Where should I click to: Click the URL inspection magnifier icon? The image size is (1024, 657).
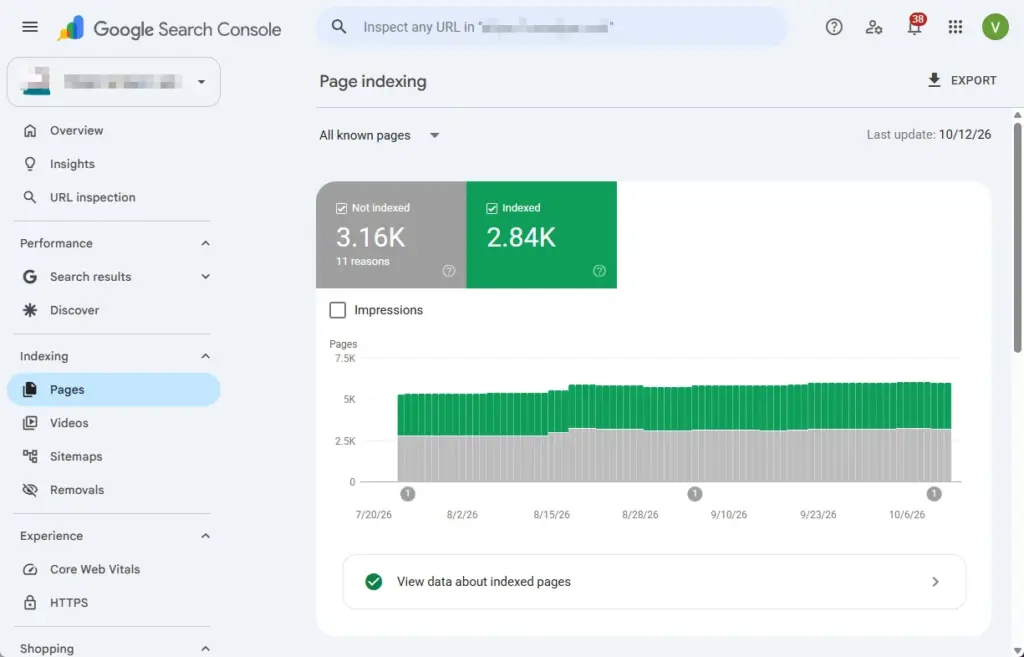30,197
